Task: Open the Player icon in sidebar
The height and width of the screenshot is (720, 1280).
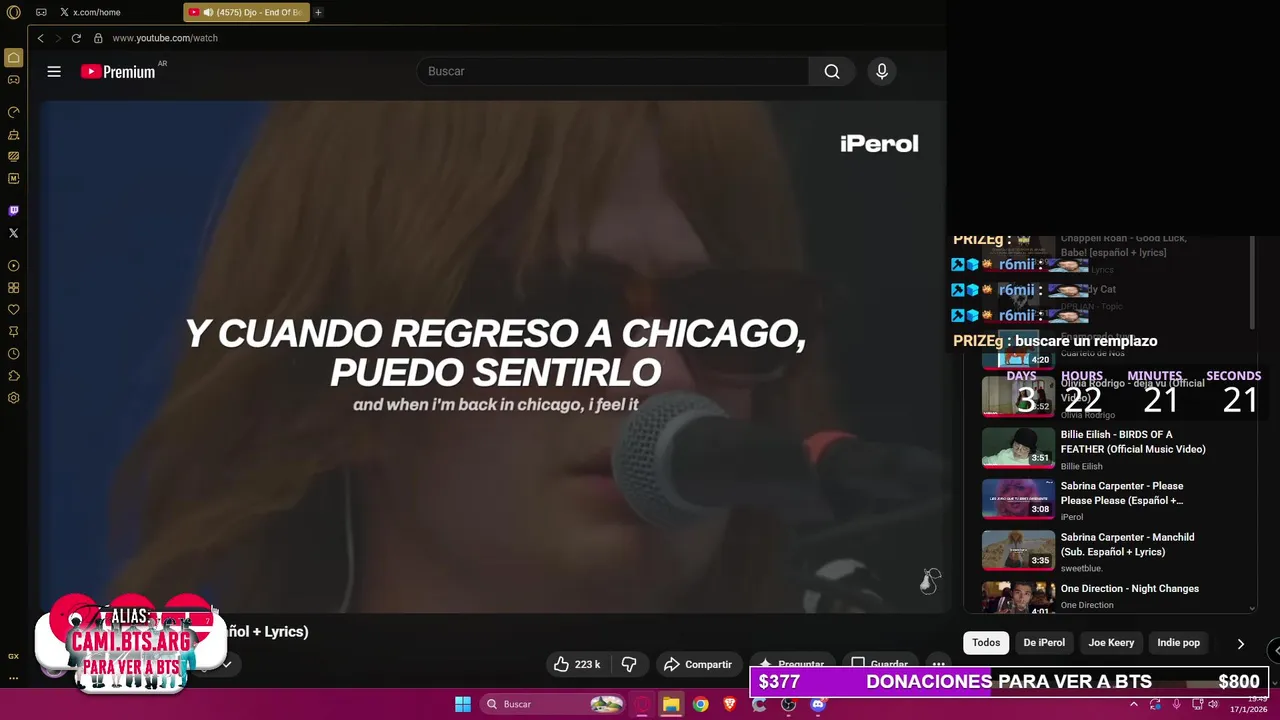Action: (13, 266)
